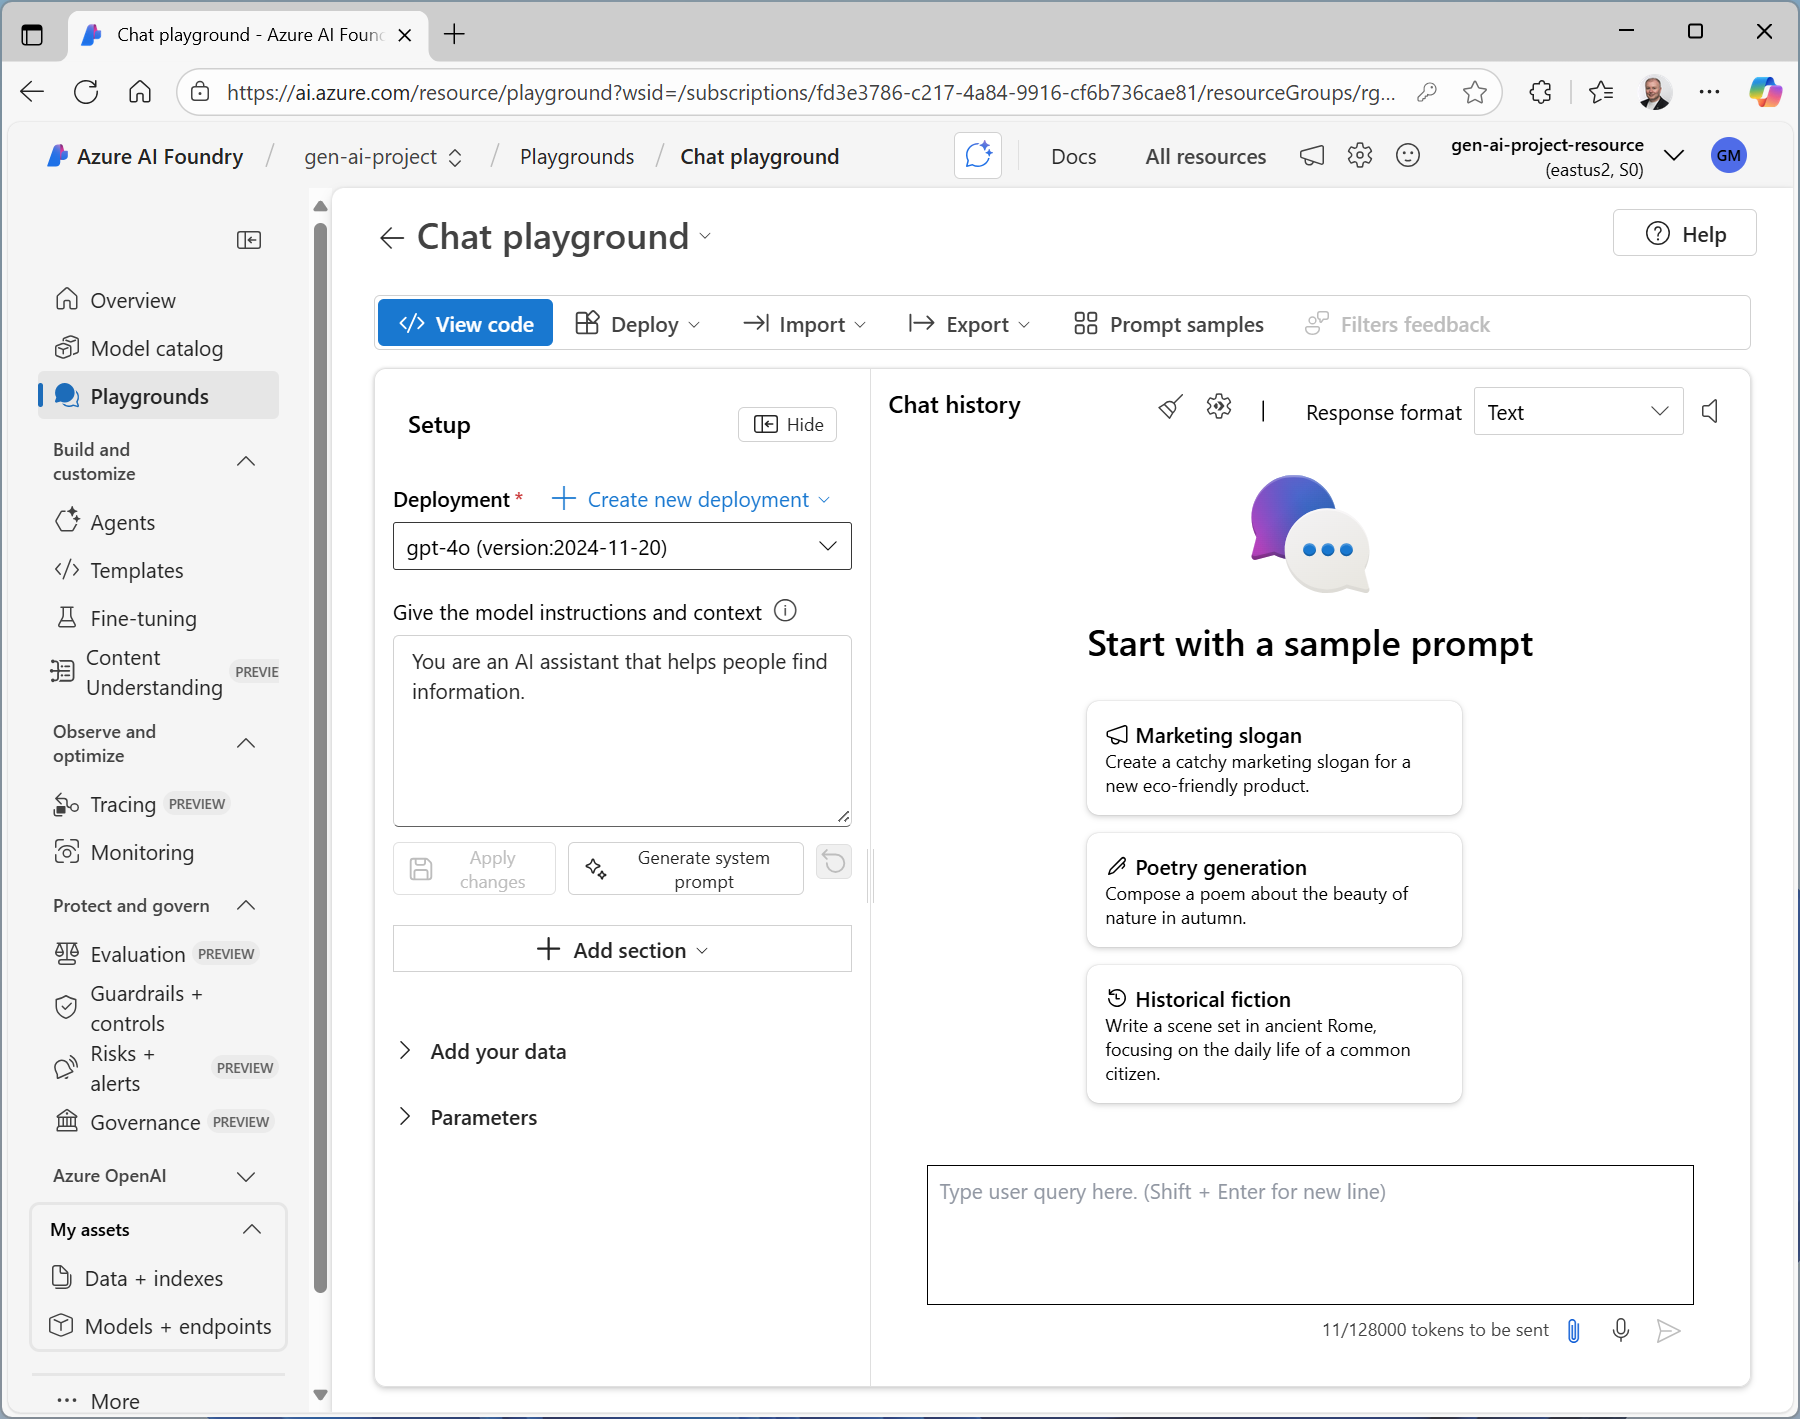Select Model catalog in the sidebar
Screen dimensions: 1800x1419
coord(156,348)
